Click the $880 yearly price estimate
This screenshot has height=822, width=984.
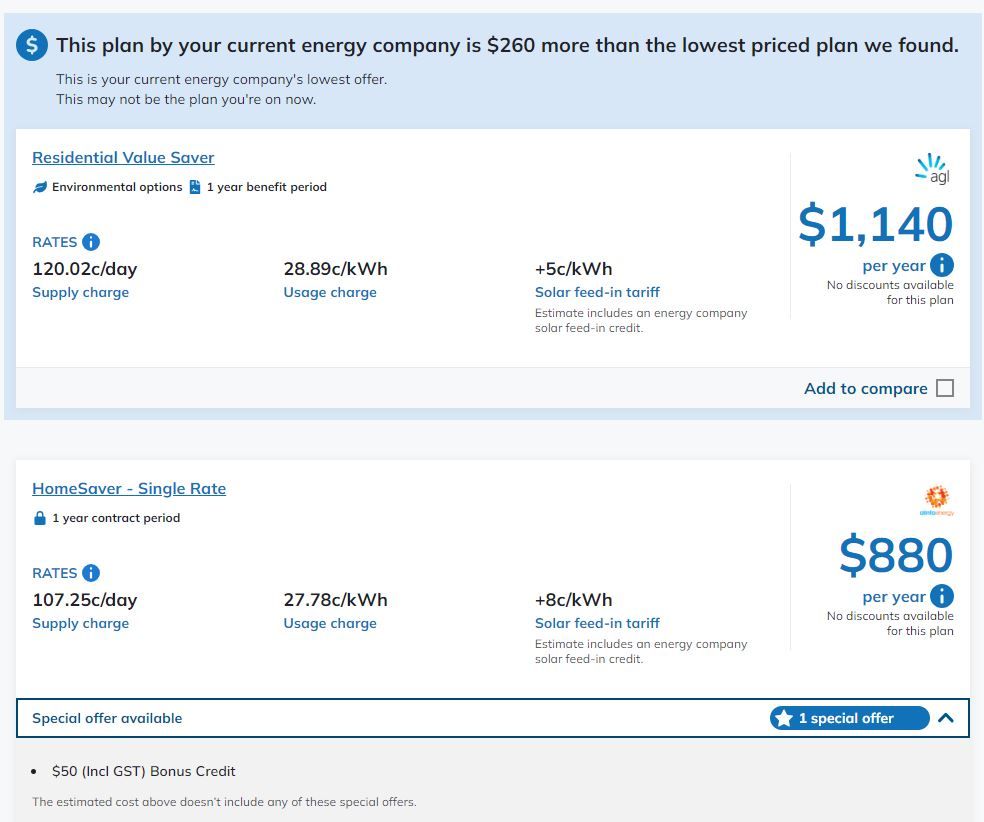pos(896,555)
